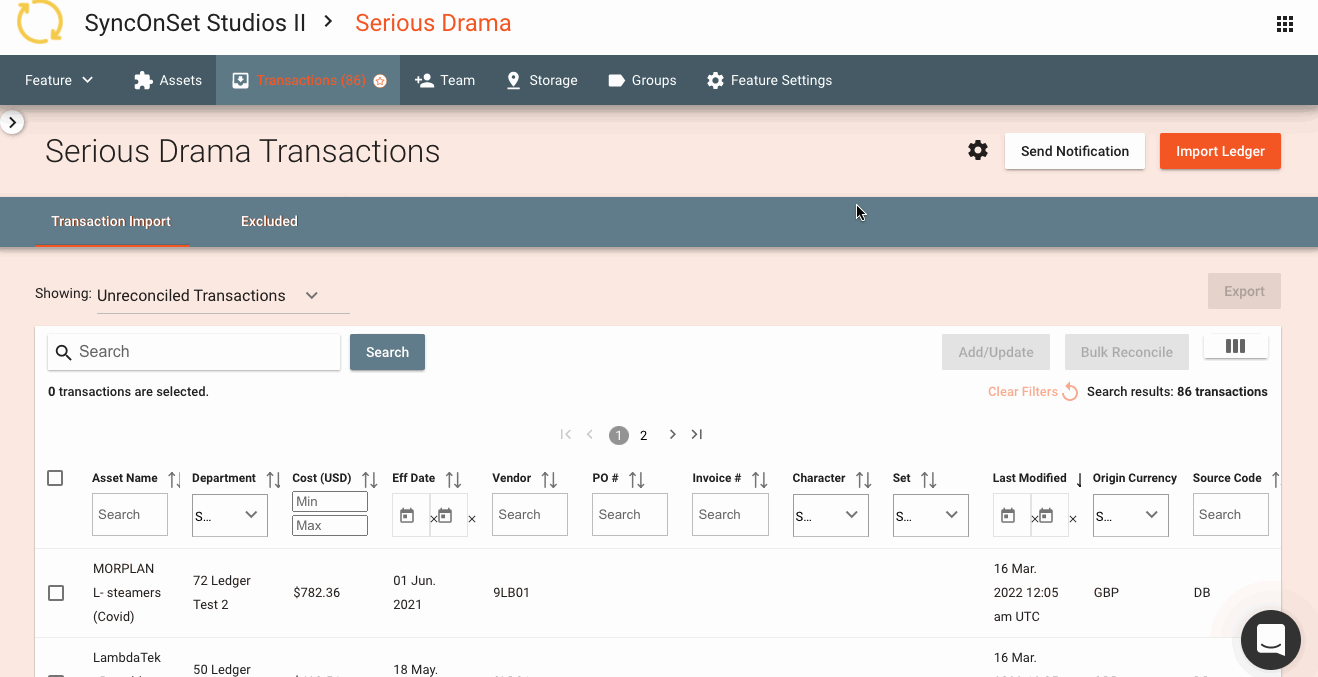Check the MORPLAN L- steamers row
Screen dimensions: 1318x677
[x=56, y=593]
